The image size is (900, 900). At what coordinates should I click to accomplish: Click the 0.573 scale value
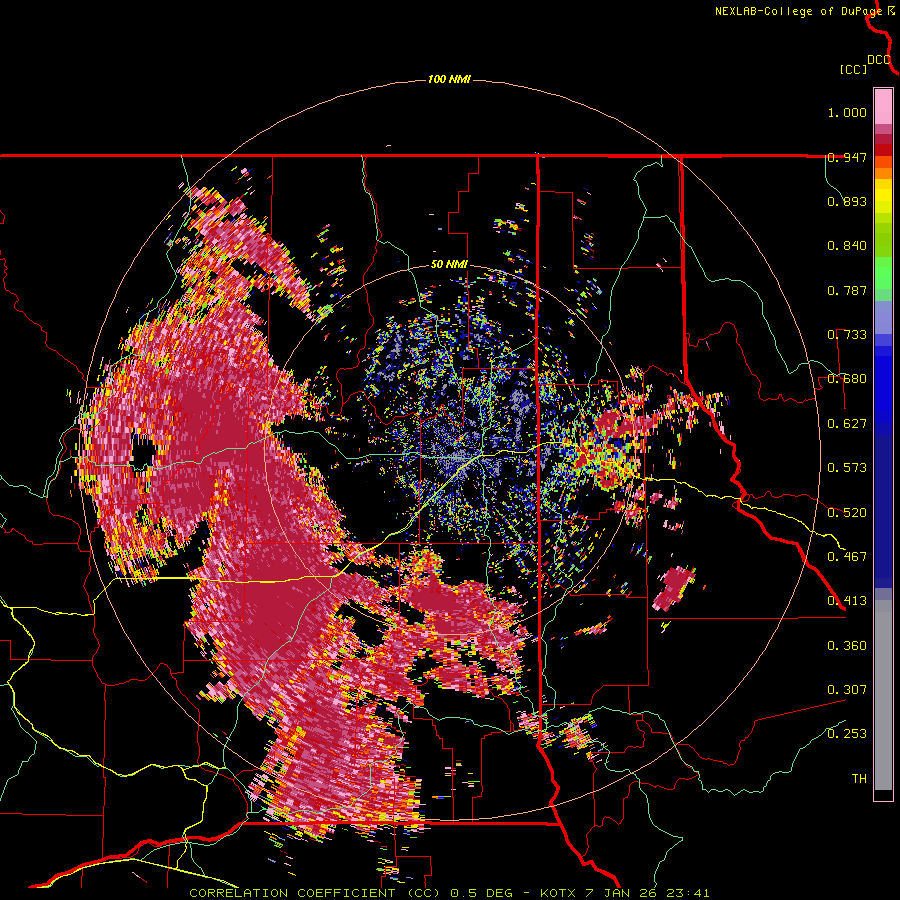pyautogui.click(x=847, y=468)
